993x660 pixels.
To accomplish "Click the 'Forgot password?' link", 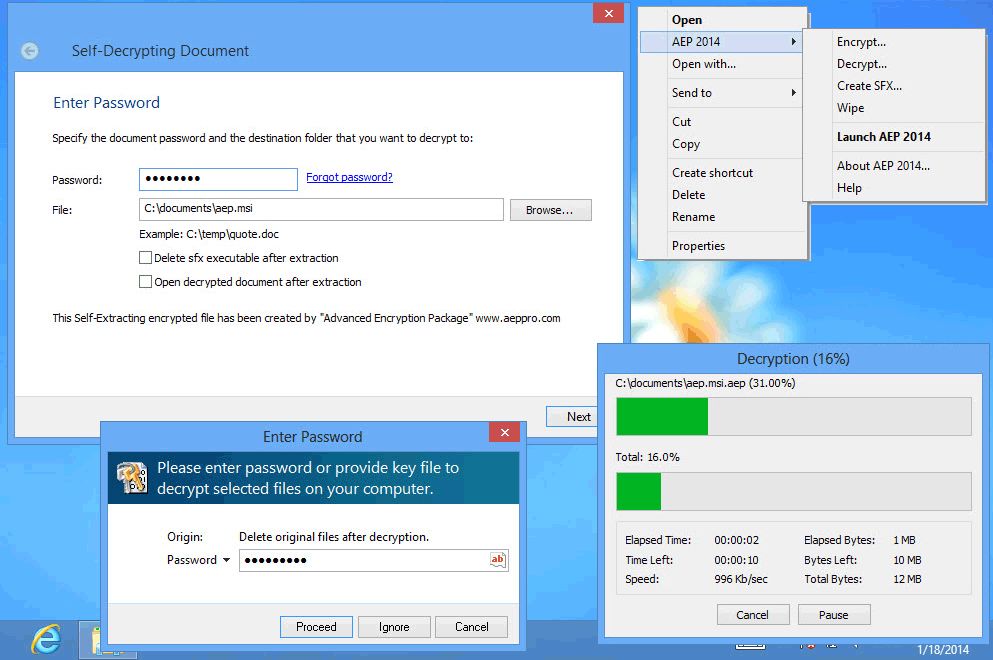I will (x=349, y=177).
